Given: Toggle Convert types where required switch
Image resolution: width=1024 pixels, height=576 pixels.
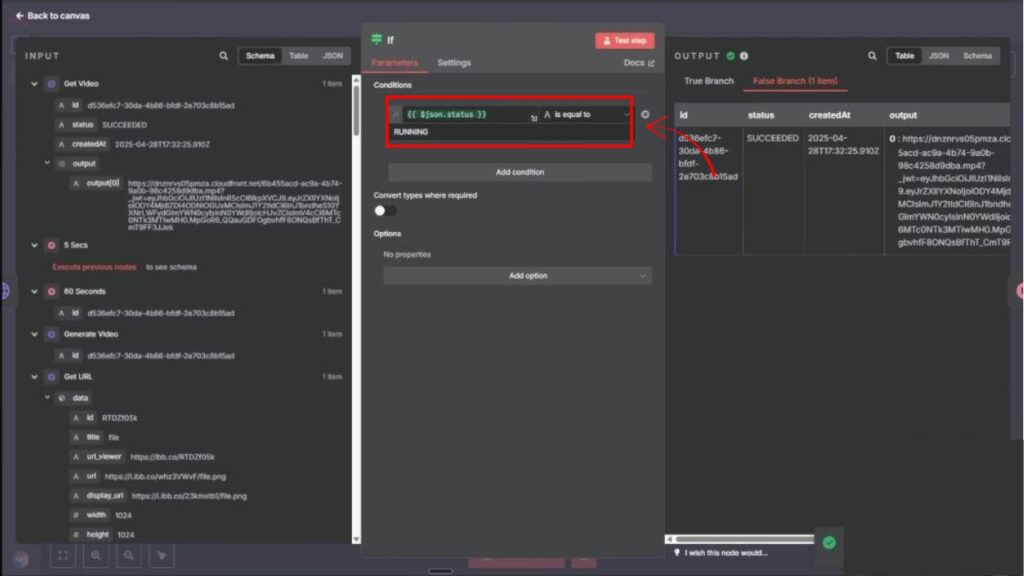Looking at the screenshot, I should [385, 211].
